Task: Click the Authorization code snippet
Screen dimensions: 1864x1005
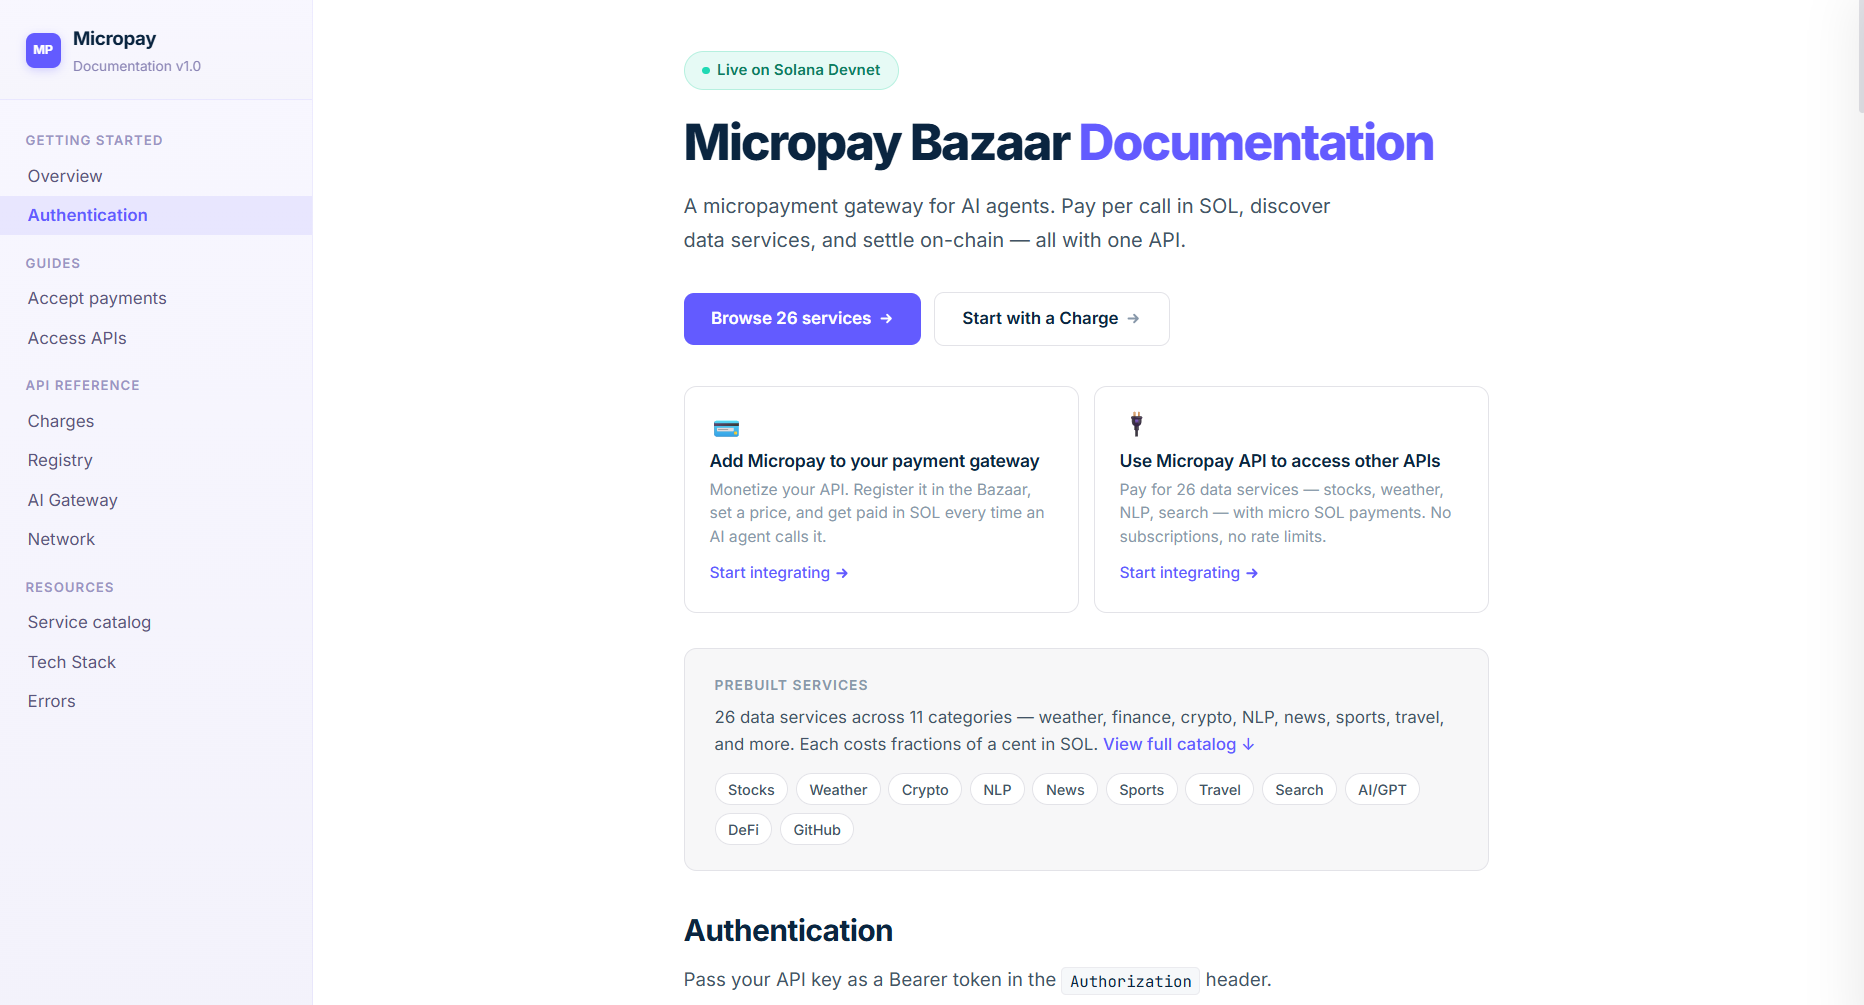Action: point(1130,981)
